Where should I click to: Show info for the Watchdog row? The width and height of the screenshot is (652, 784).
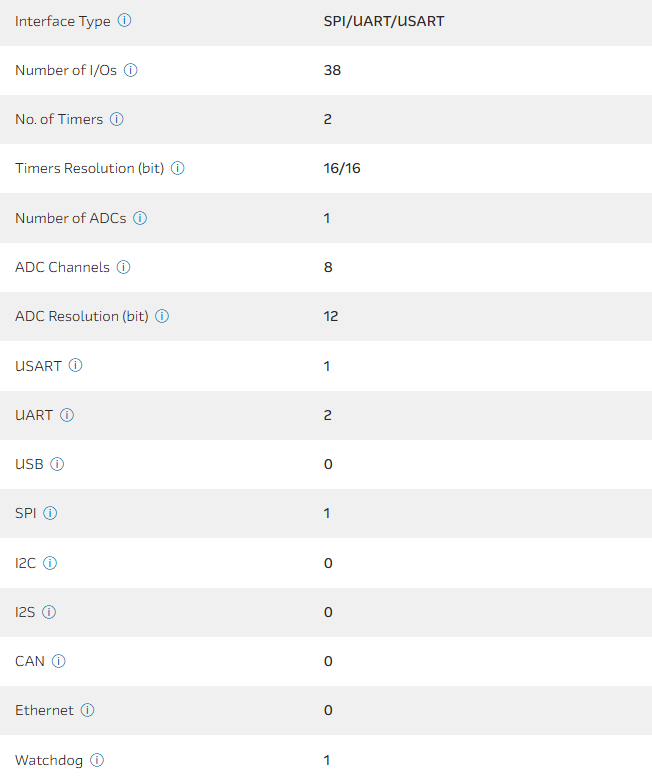click(96, 760)
